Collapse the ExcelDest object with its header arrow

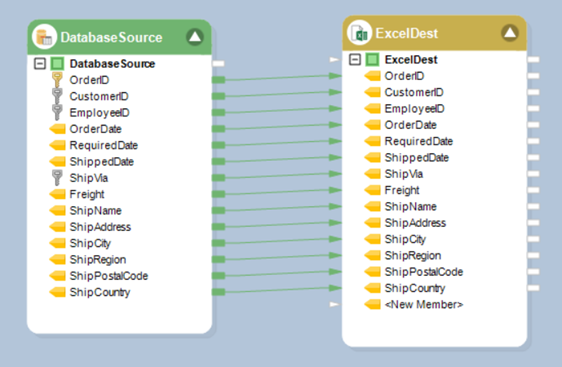510,33
